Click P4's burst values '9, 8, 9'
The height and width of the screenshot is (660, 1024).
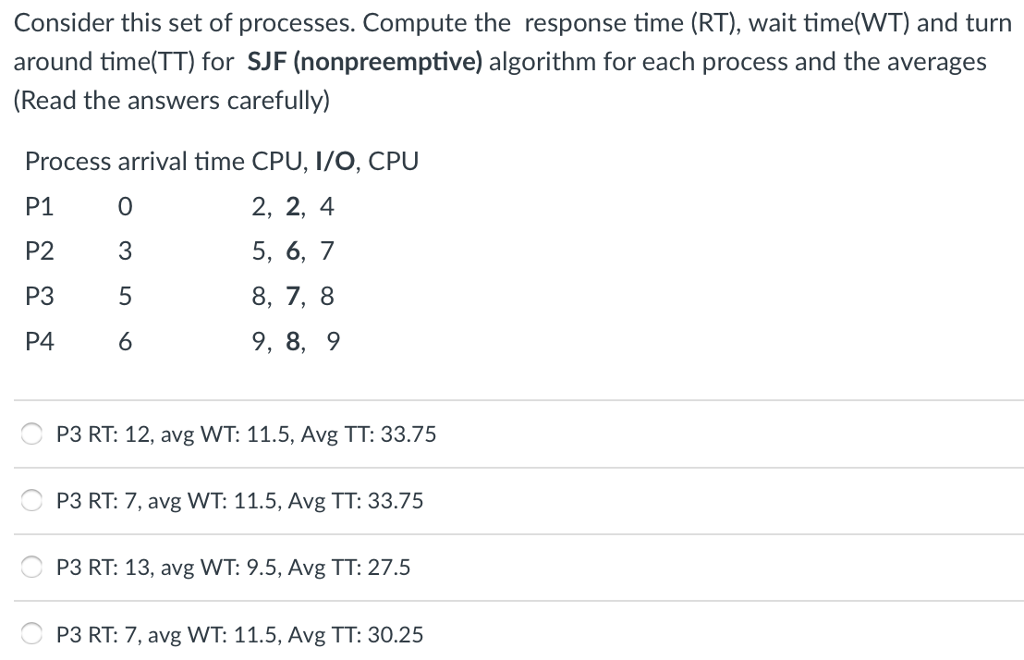(296, 341)
